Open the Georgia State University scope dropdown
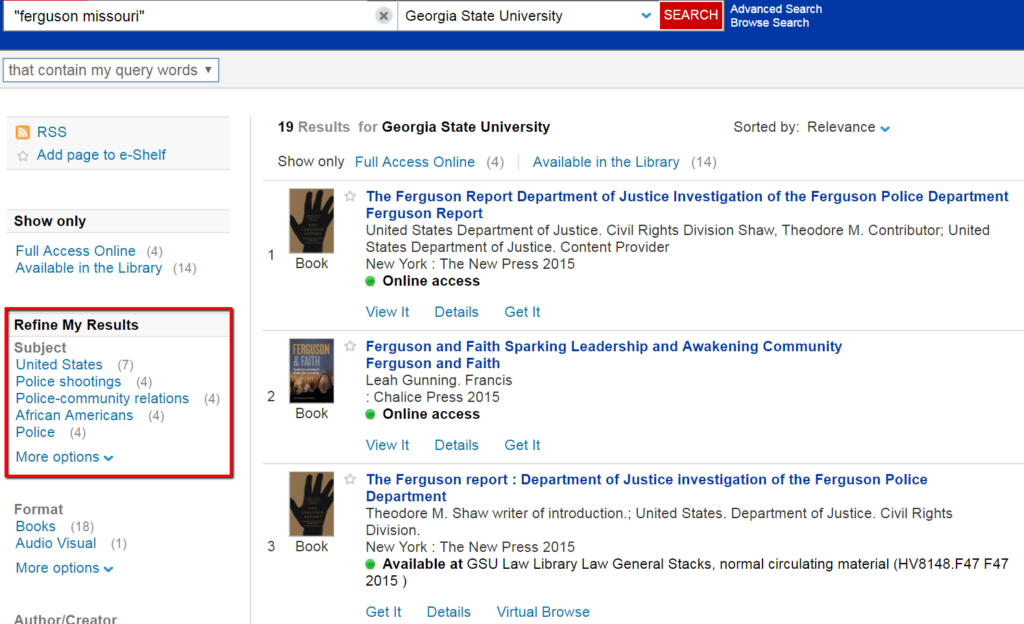Image resolution: width=1024 pixels, height=624 pixels. coord(528,16)
